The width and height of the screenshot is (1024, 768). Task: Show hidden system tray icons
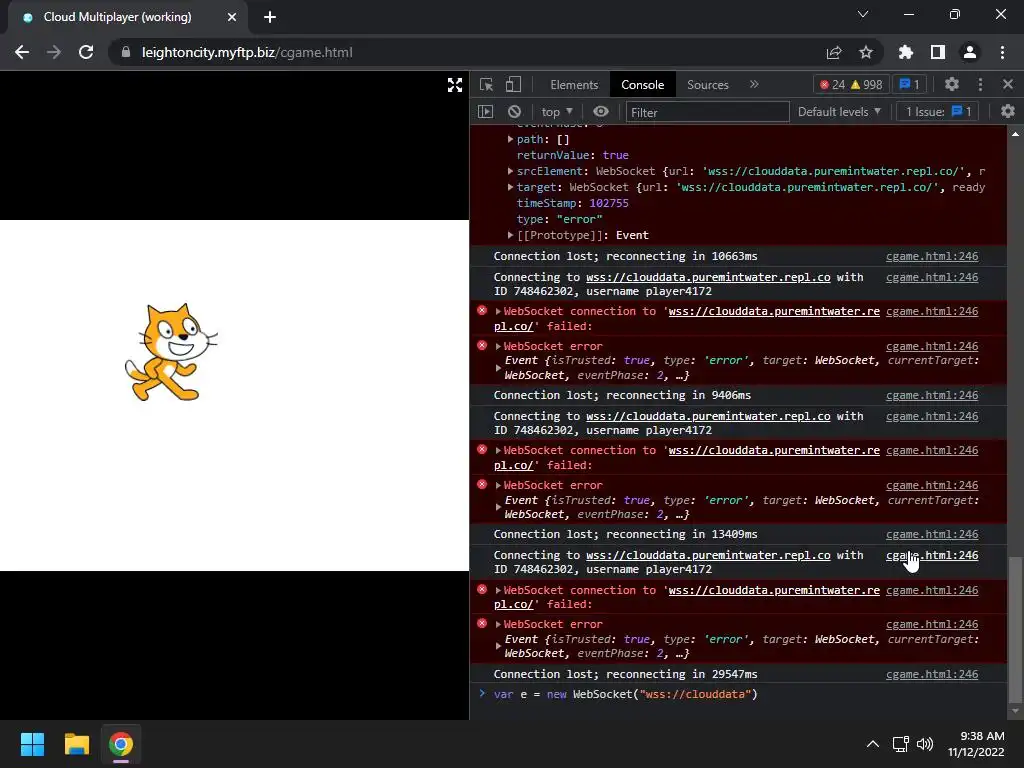pos(872,744)
